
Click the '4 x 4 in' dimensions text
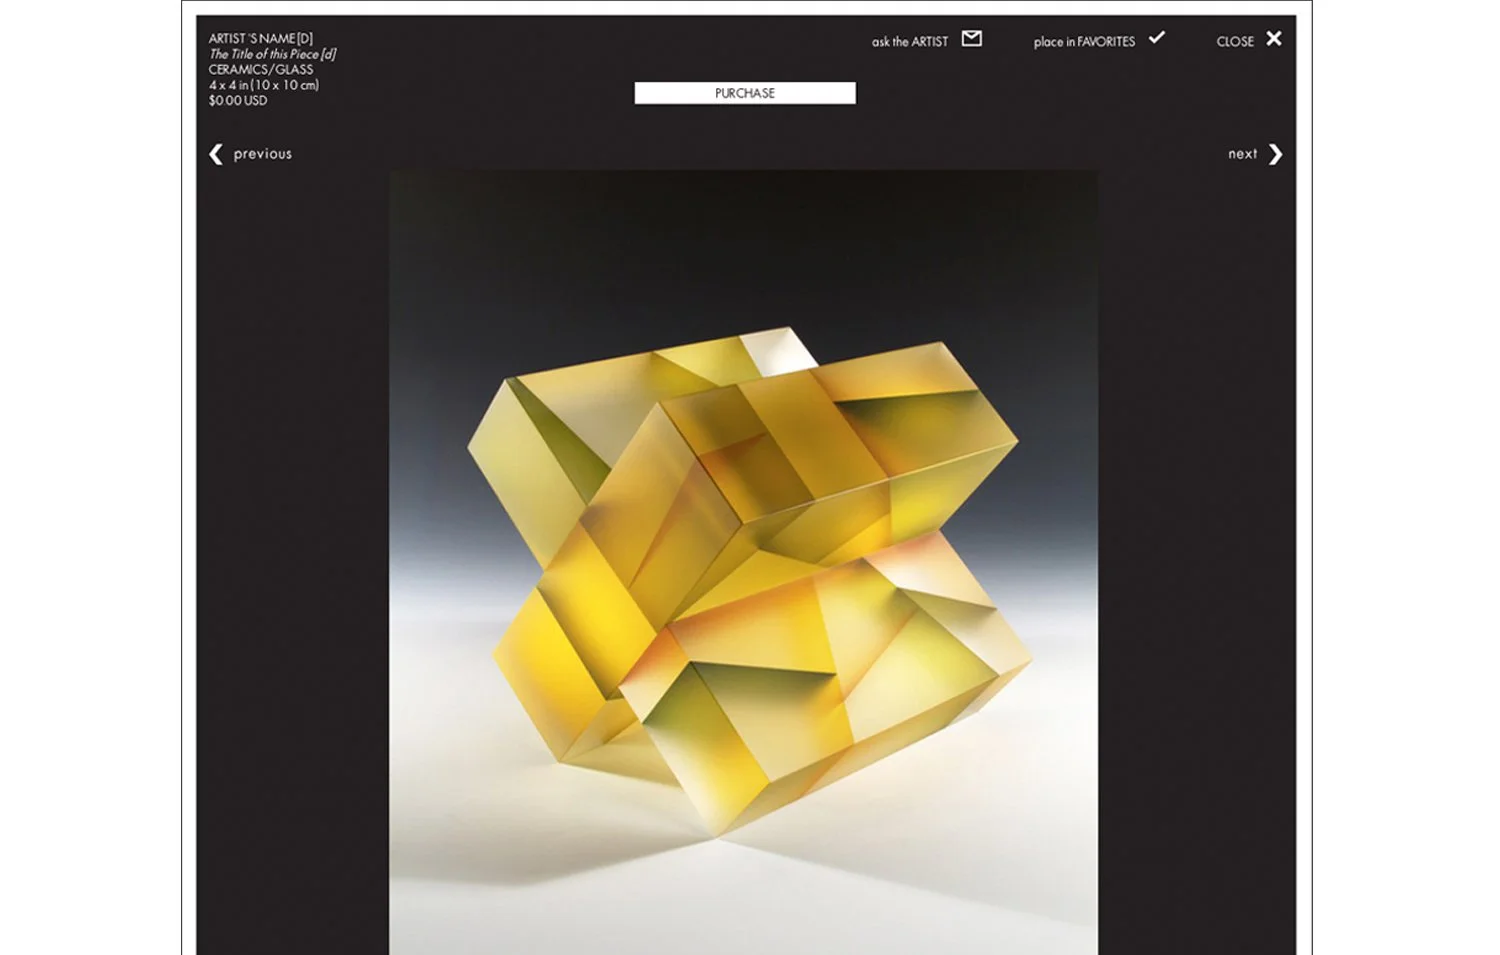pyautogui.click(x=228, y=85)
